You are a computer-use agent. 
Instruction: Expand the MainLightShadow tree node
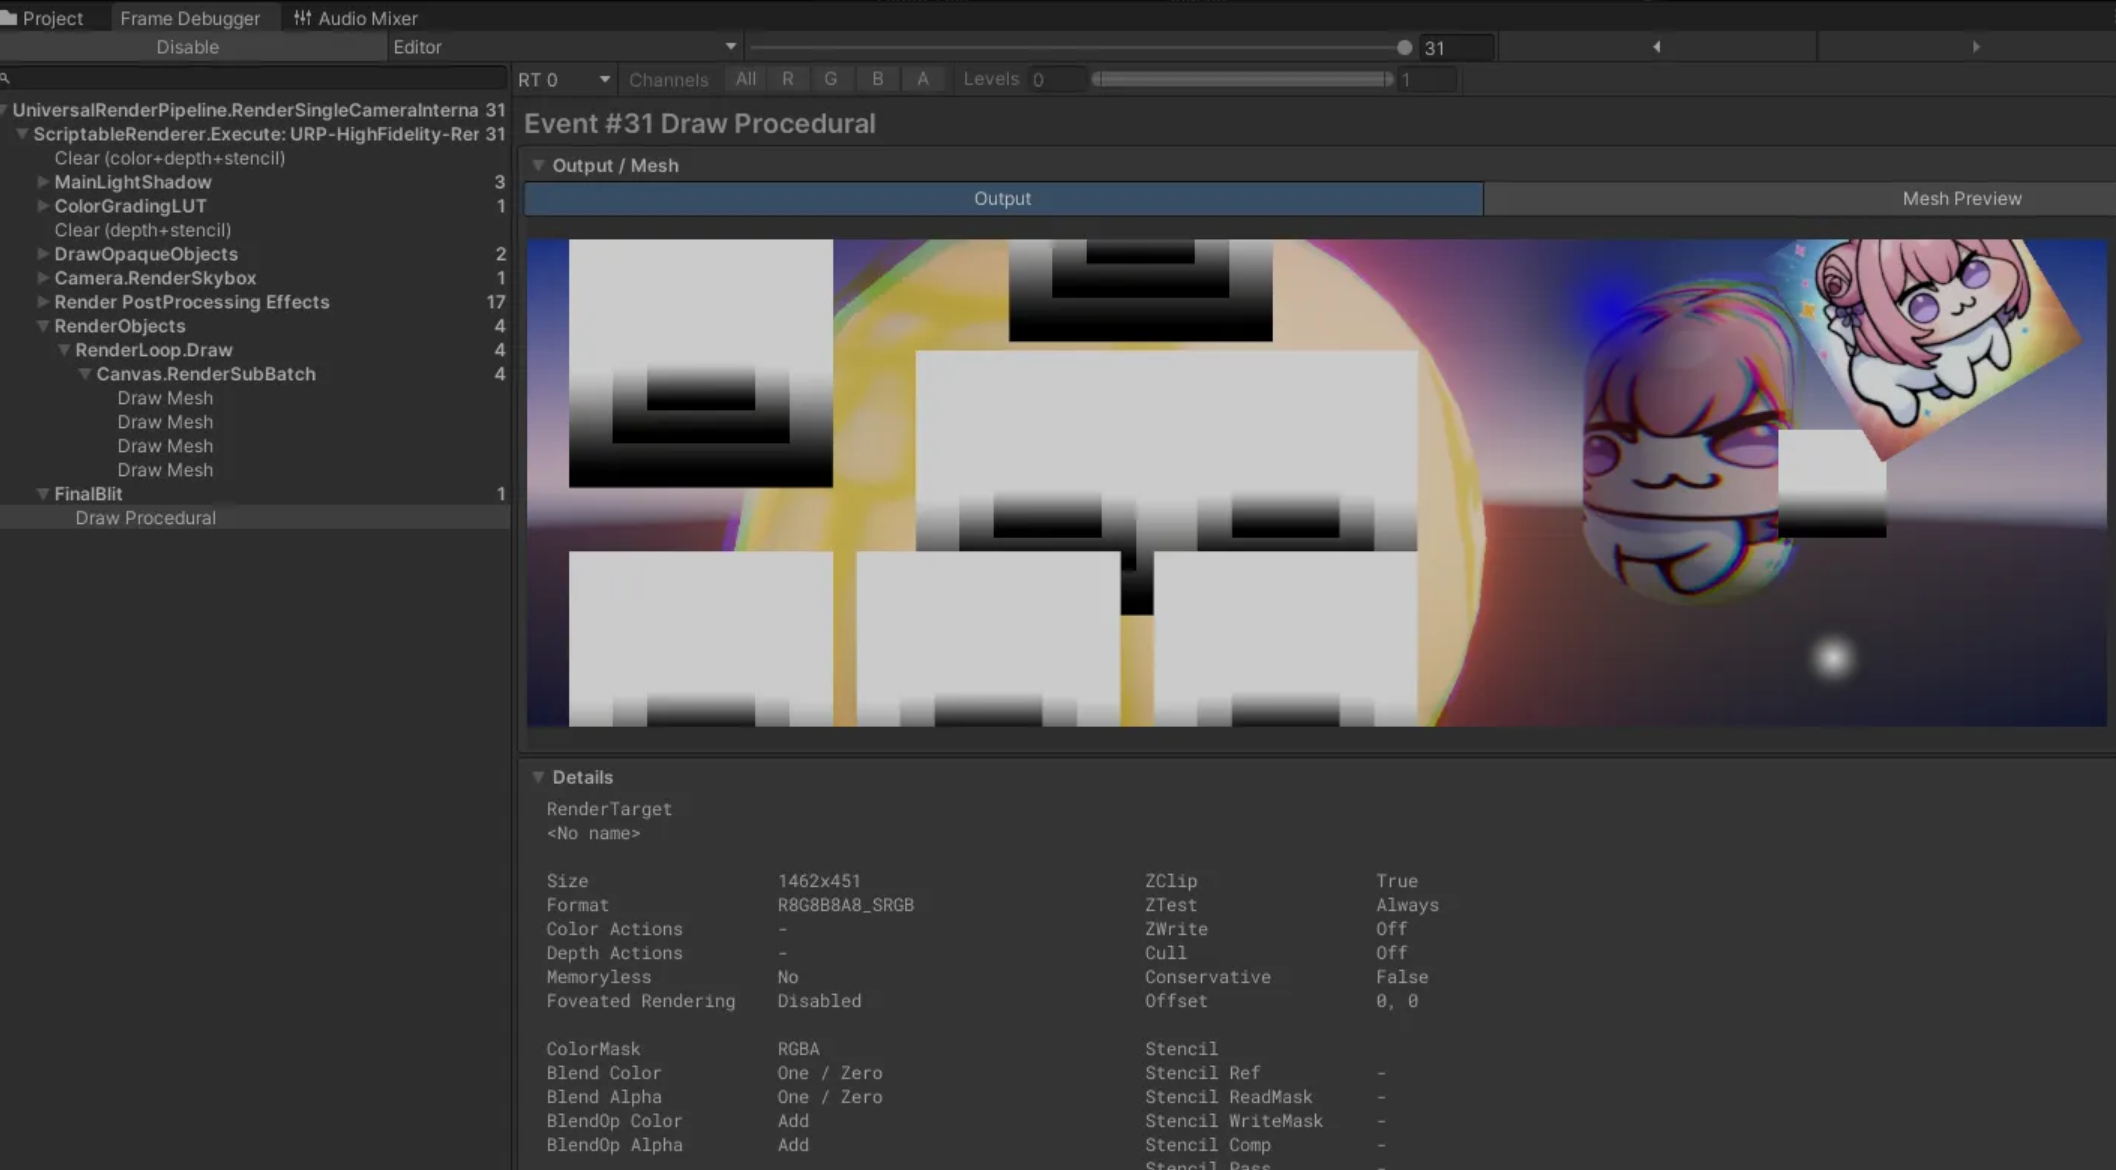(x=43, y=182)
